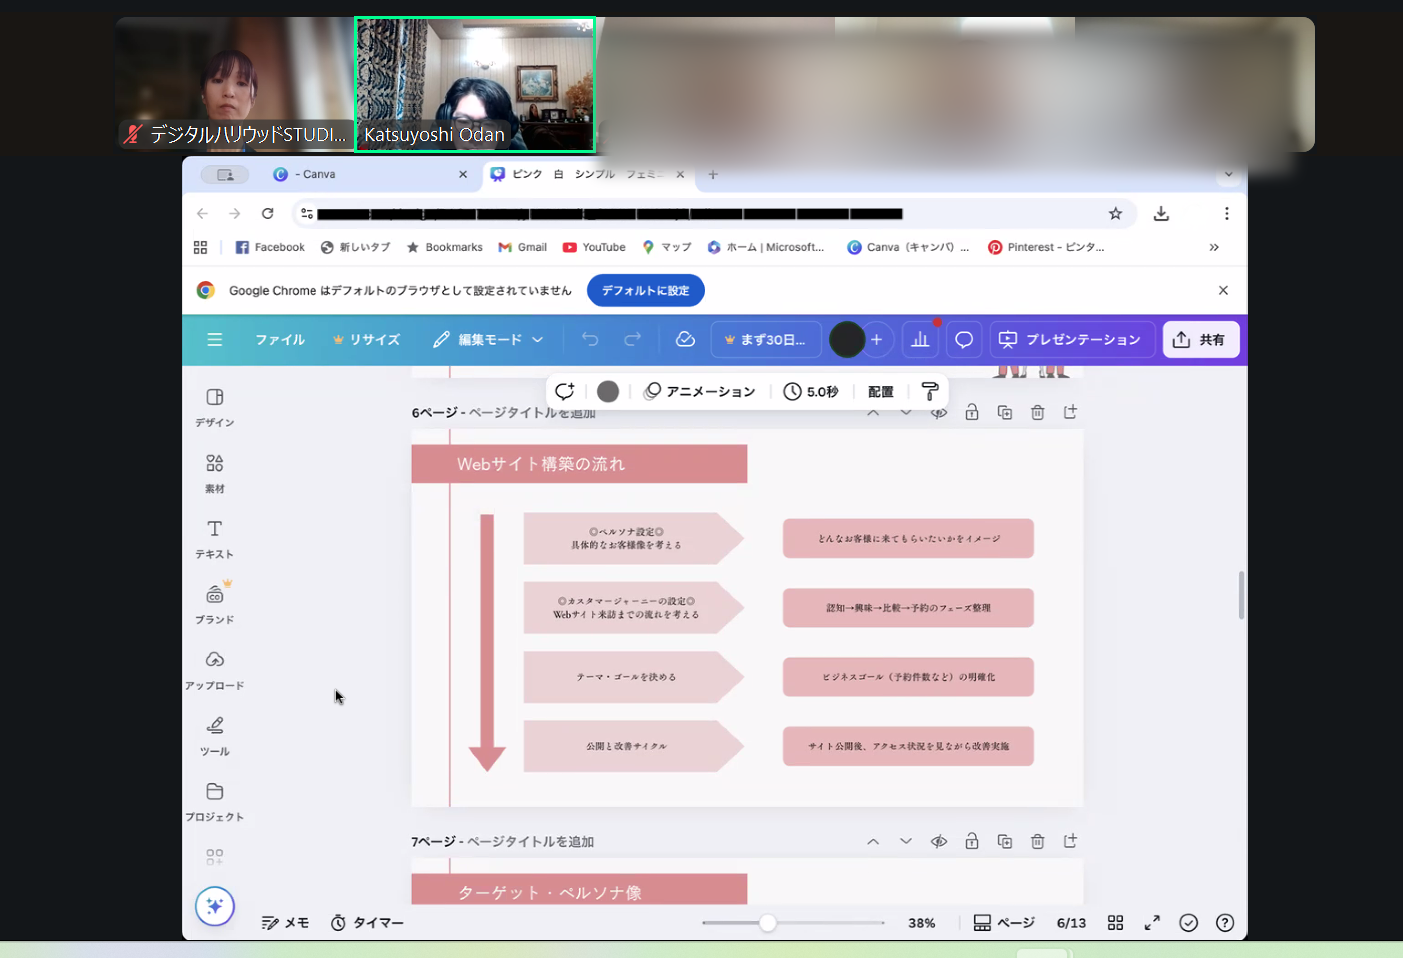Hide page 7 with eye icon
Image resolution: width=1403 pixels, height=958 pixels.
point(938,842)
